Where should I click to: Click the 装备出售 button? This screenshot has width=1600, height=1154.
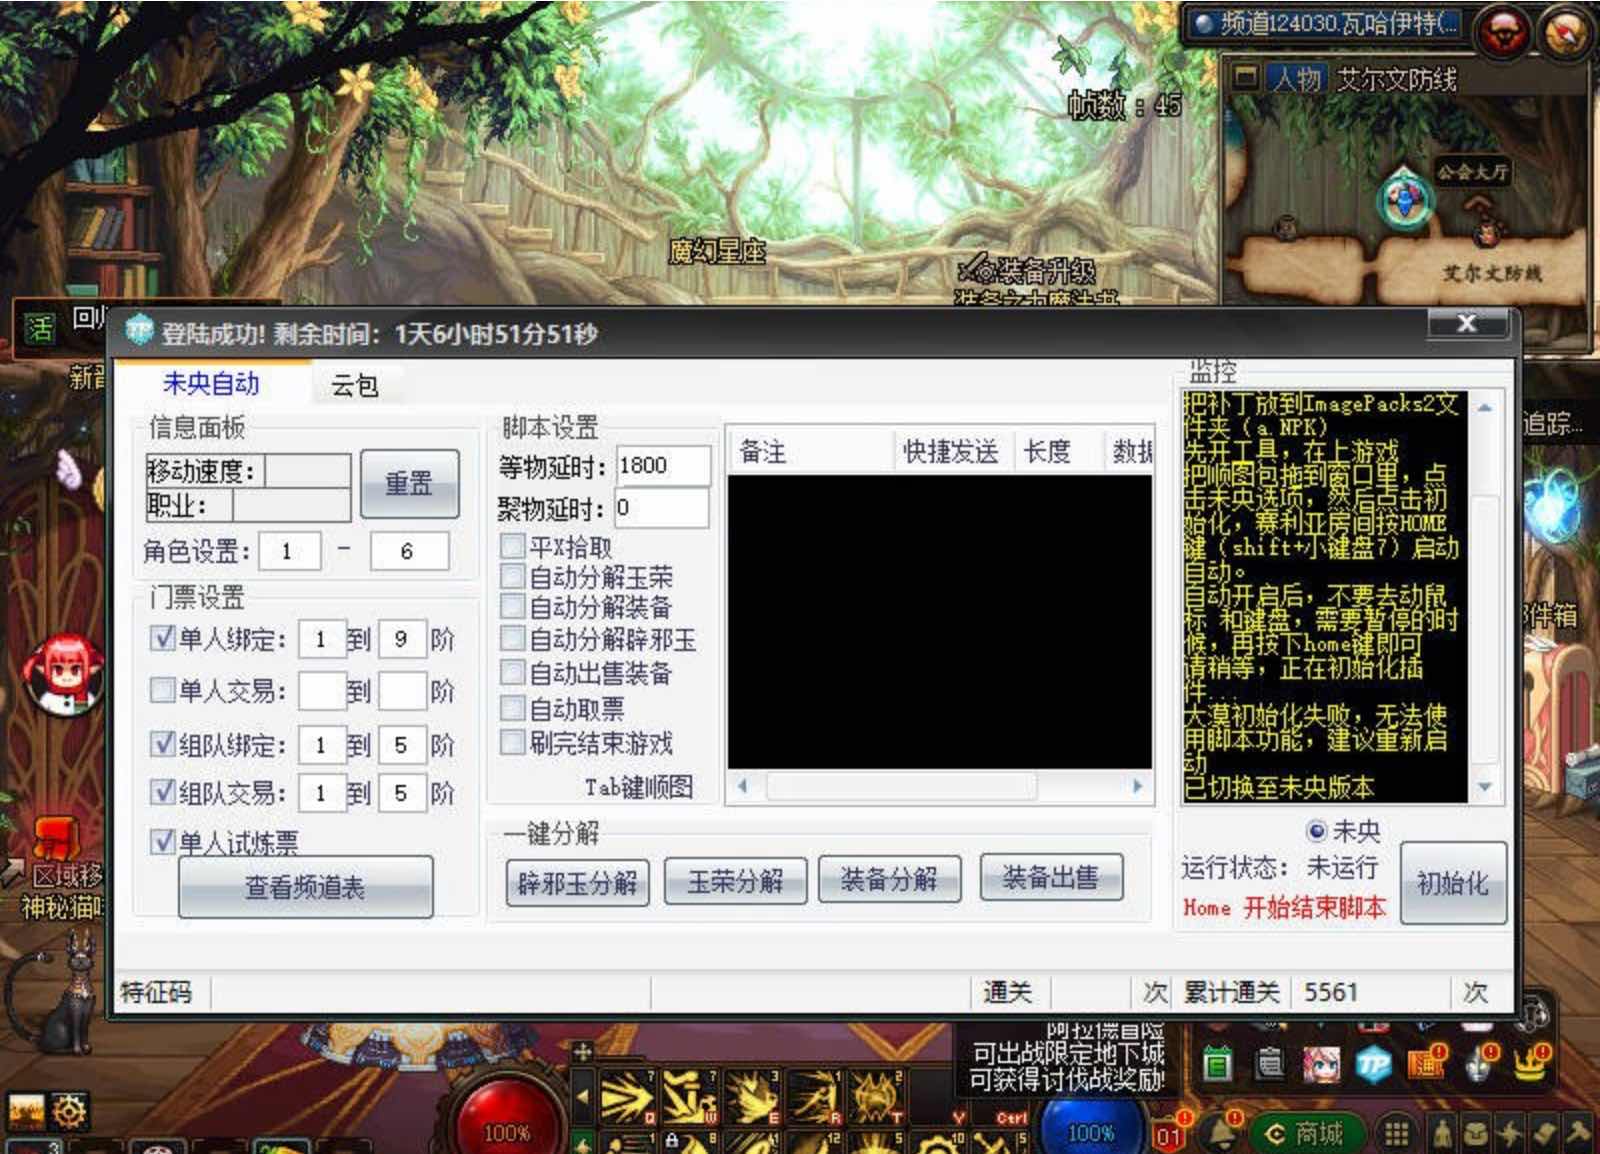point(1051,877)
